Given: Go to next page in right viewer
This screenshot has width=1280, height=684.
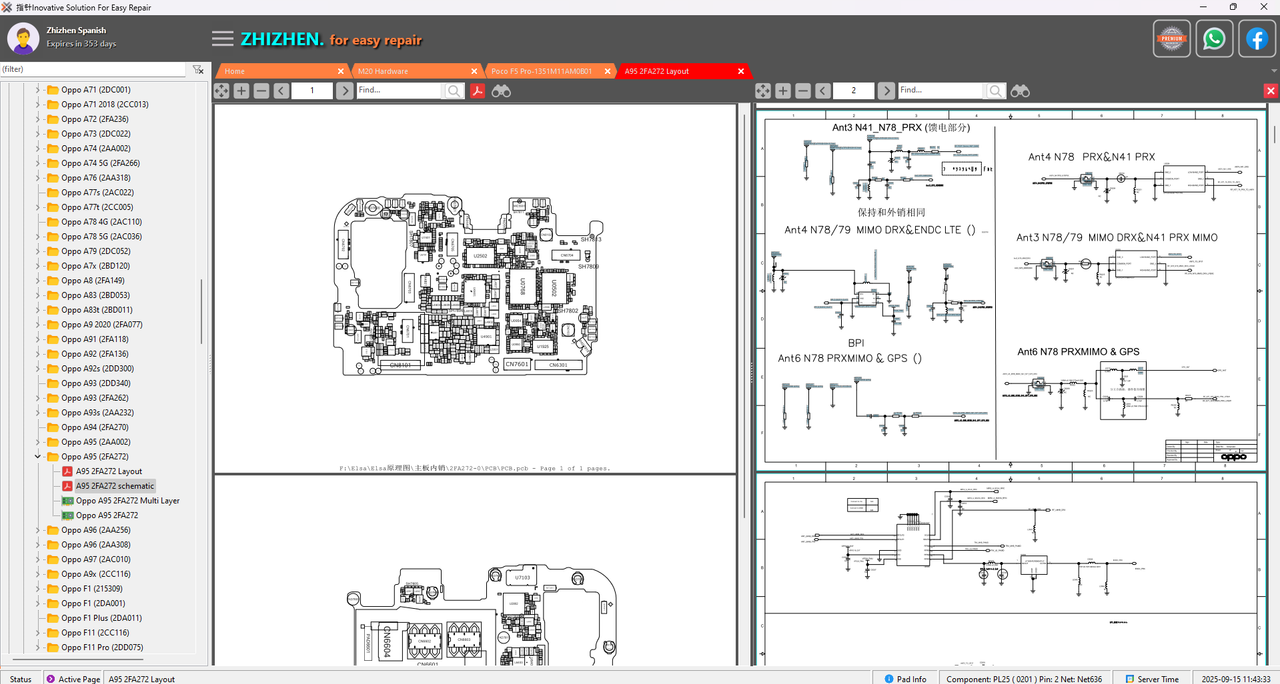Looking at the screenshot, I should [886, 91].
